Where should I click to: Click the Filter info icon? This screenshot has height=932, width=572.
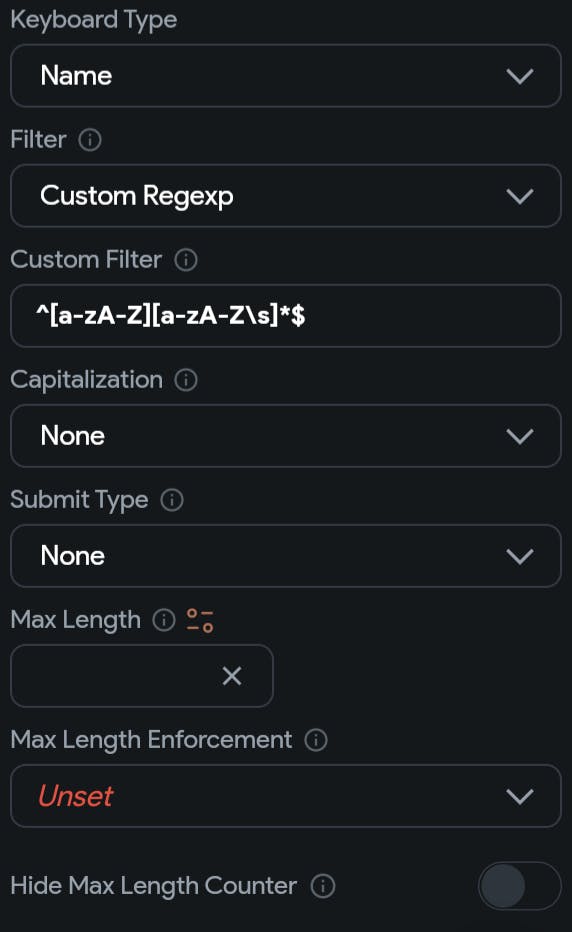pyautogui.click(x=90, y=140)
